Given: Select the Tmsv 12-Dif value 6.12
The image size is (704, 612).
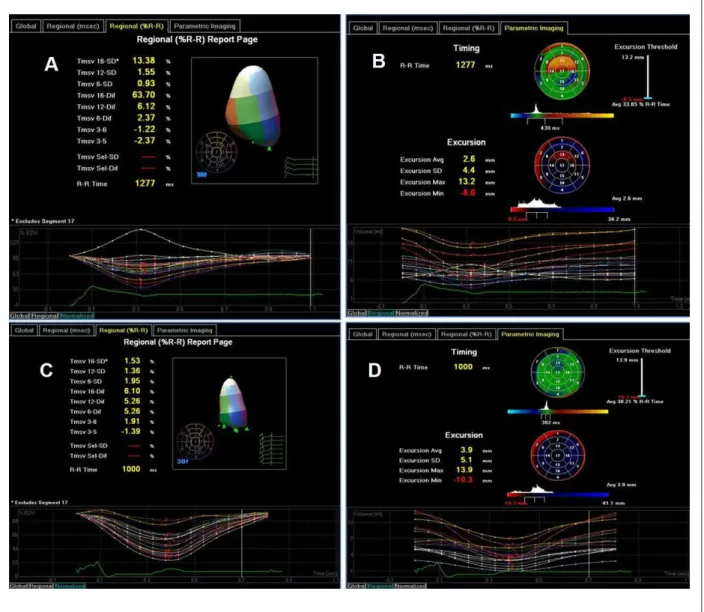Looking at the screenshot, I should coord(146,106).
